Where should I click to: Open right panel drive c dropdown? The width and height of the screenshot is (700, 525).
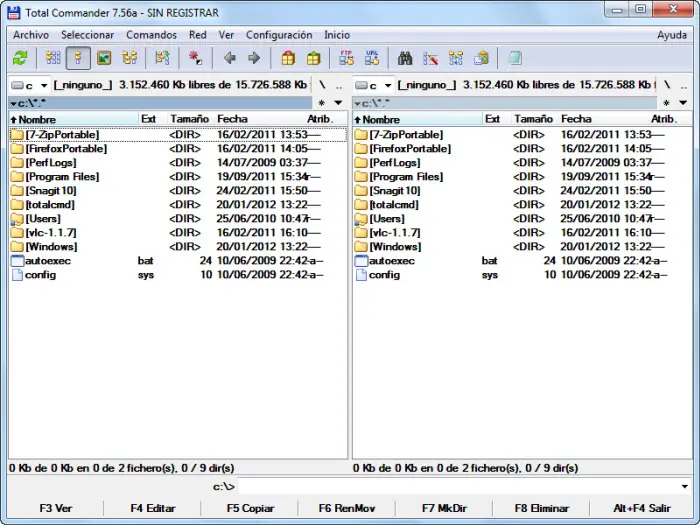click(x=374, y=85)
